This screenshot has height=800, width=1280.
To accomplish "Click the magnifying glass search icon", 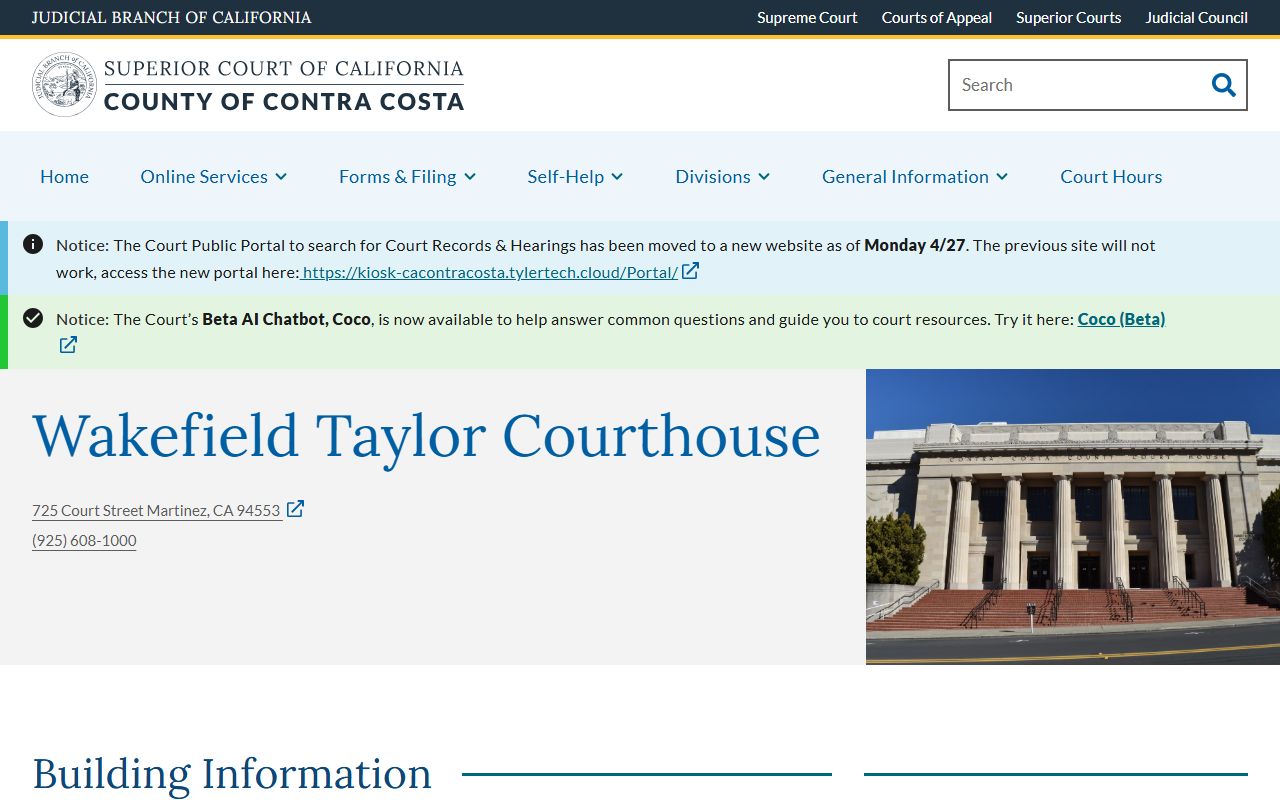I will [x=1223, y=85].
